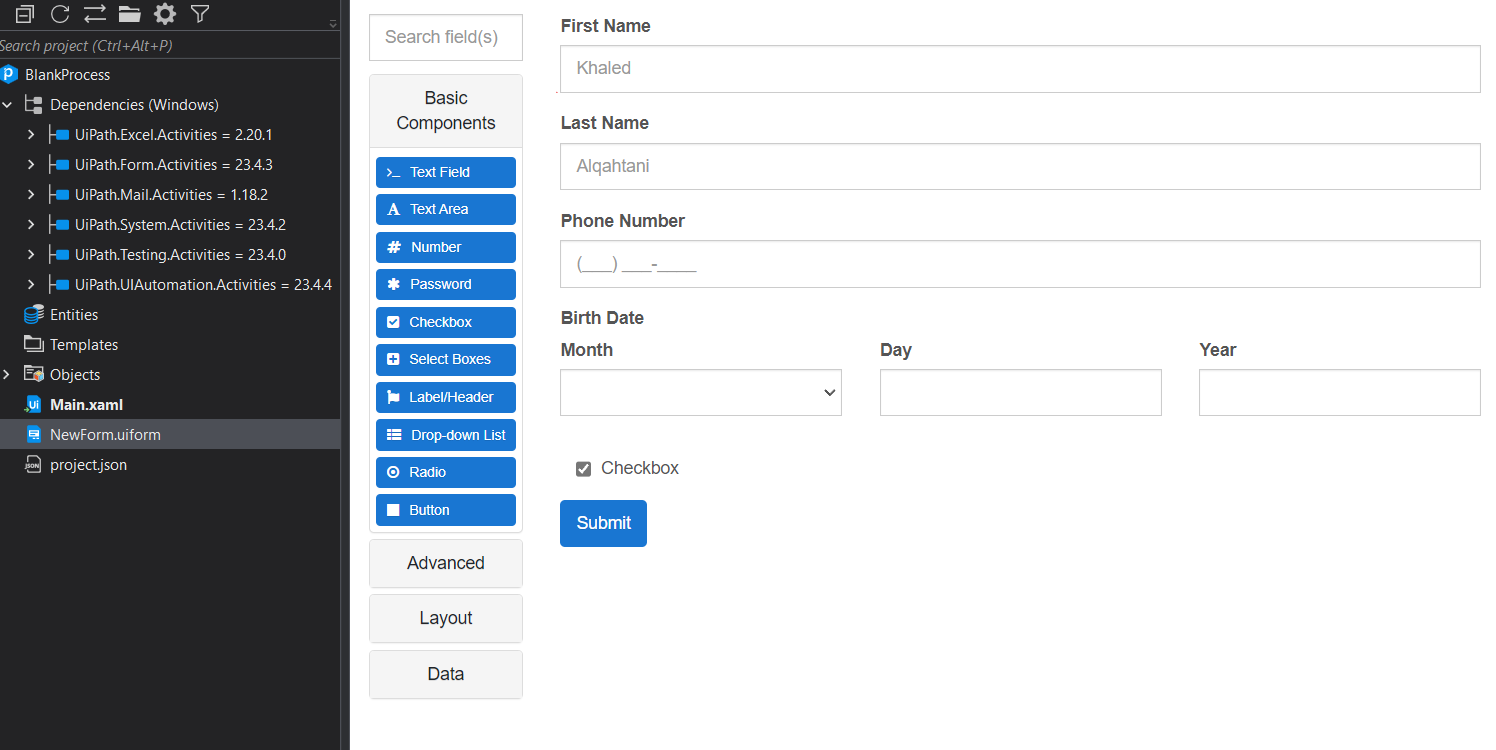The width and height of the screenshot is (1496, 750).
Task: Open the project folder icon
Action: click(x=129, y=14)
